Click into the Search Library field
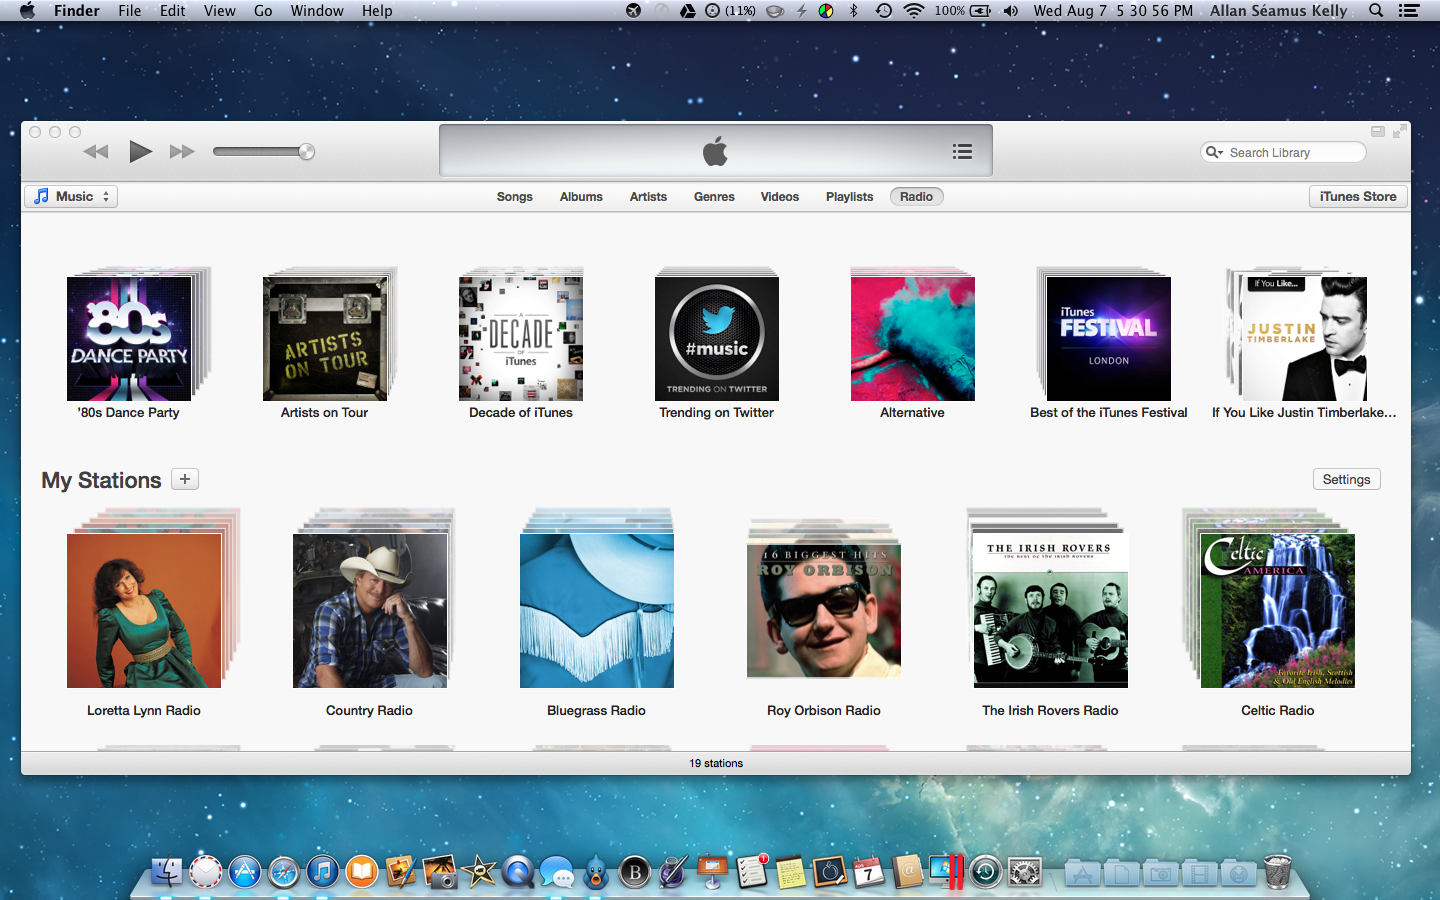This screenshot has width=1440, height=900. click(1283, 152)
